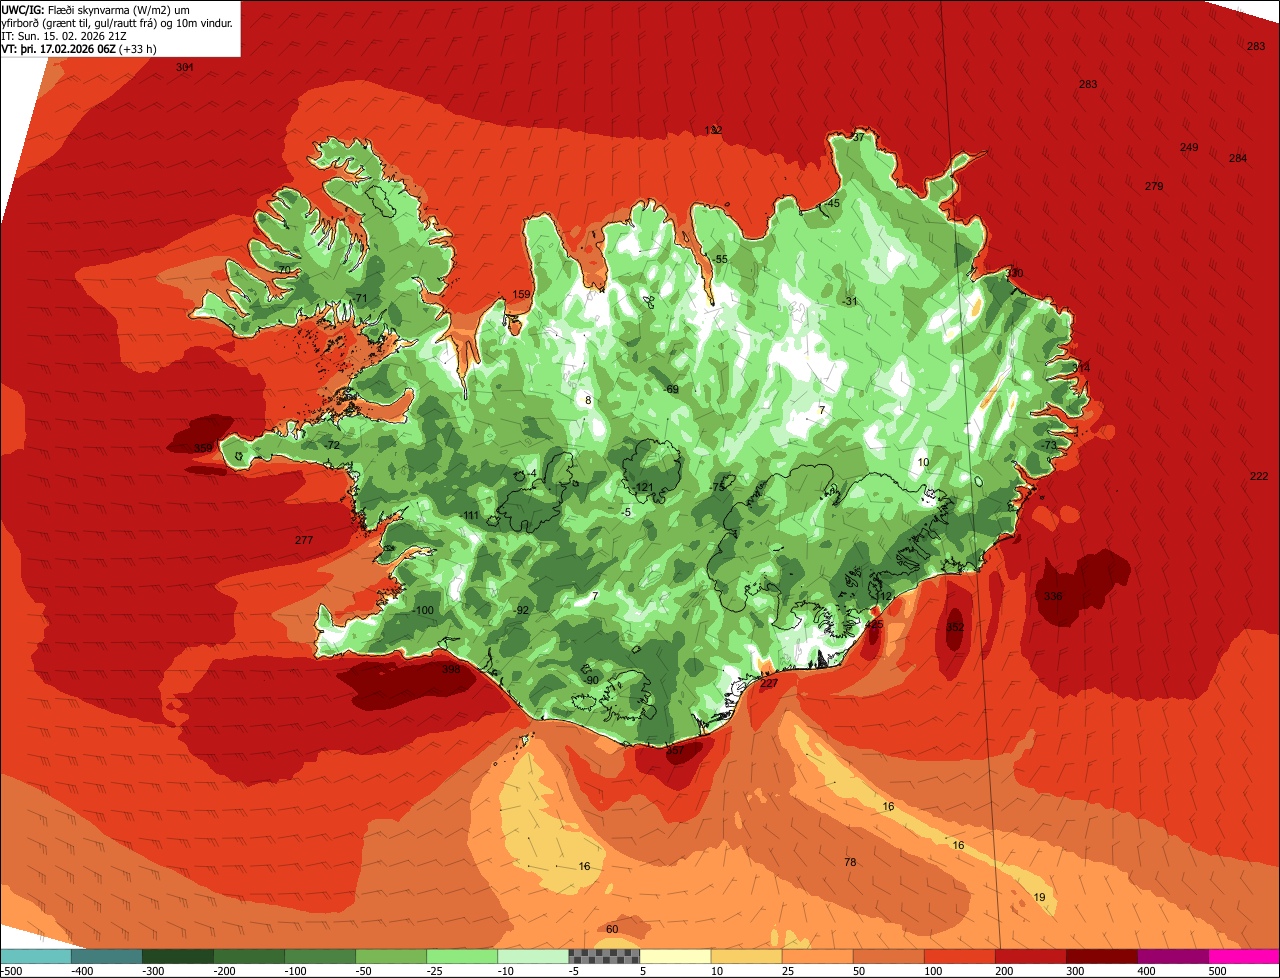This screenshot has height=978, width=1280.
Task: Click the map value '227' on the south coast
Action: (x=769, y=683)
